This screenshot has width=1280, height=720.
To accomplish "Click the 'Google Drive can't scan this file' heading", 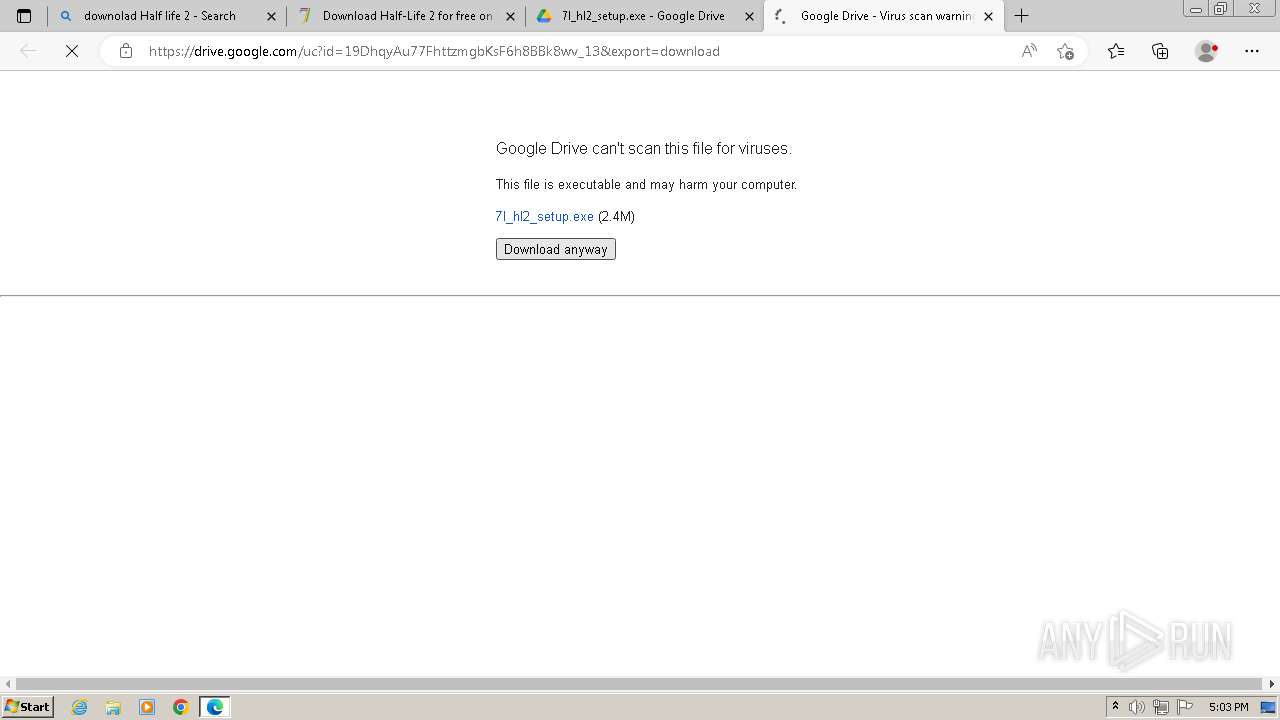I will coord(643,148).
